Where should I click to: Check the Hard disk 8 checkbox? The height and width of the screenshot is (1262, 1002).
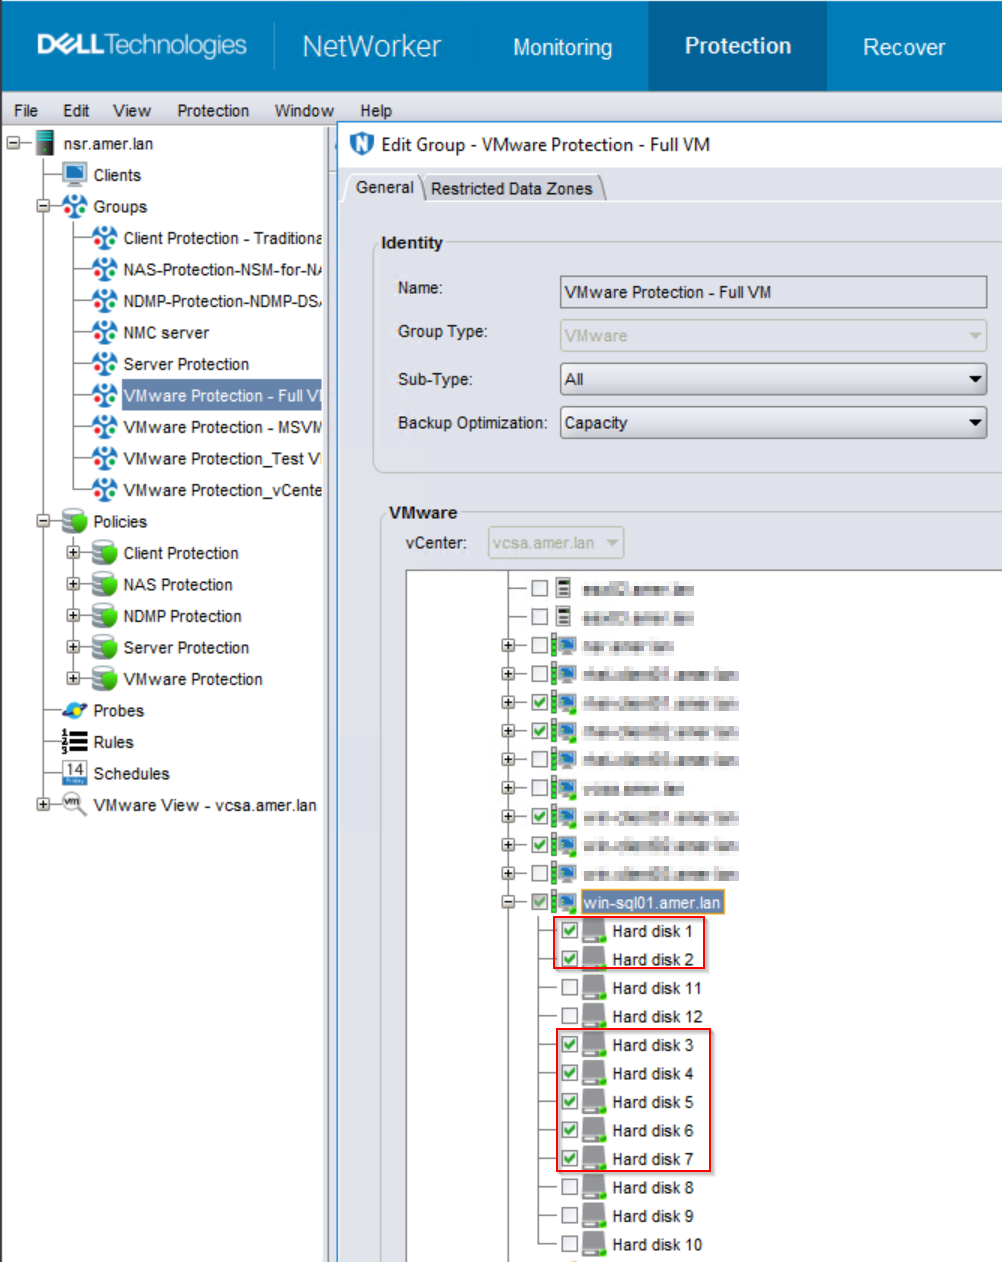pyautogui.click(x=569, y=1187)
